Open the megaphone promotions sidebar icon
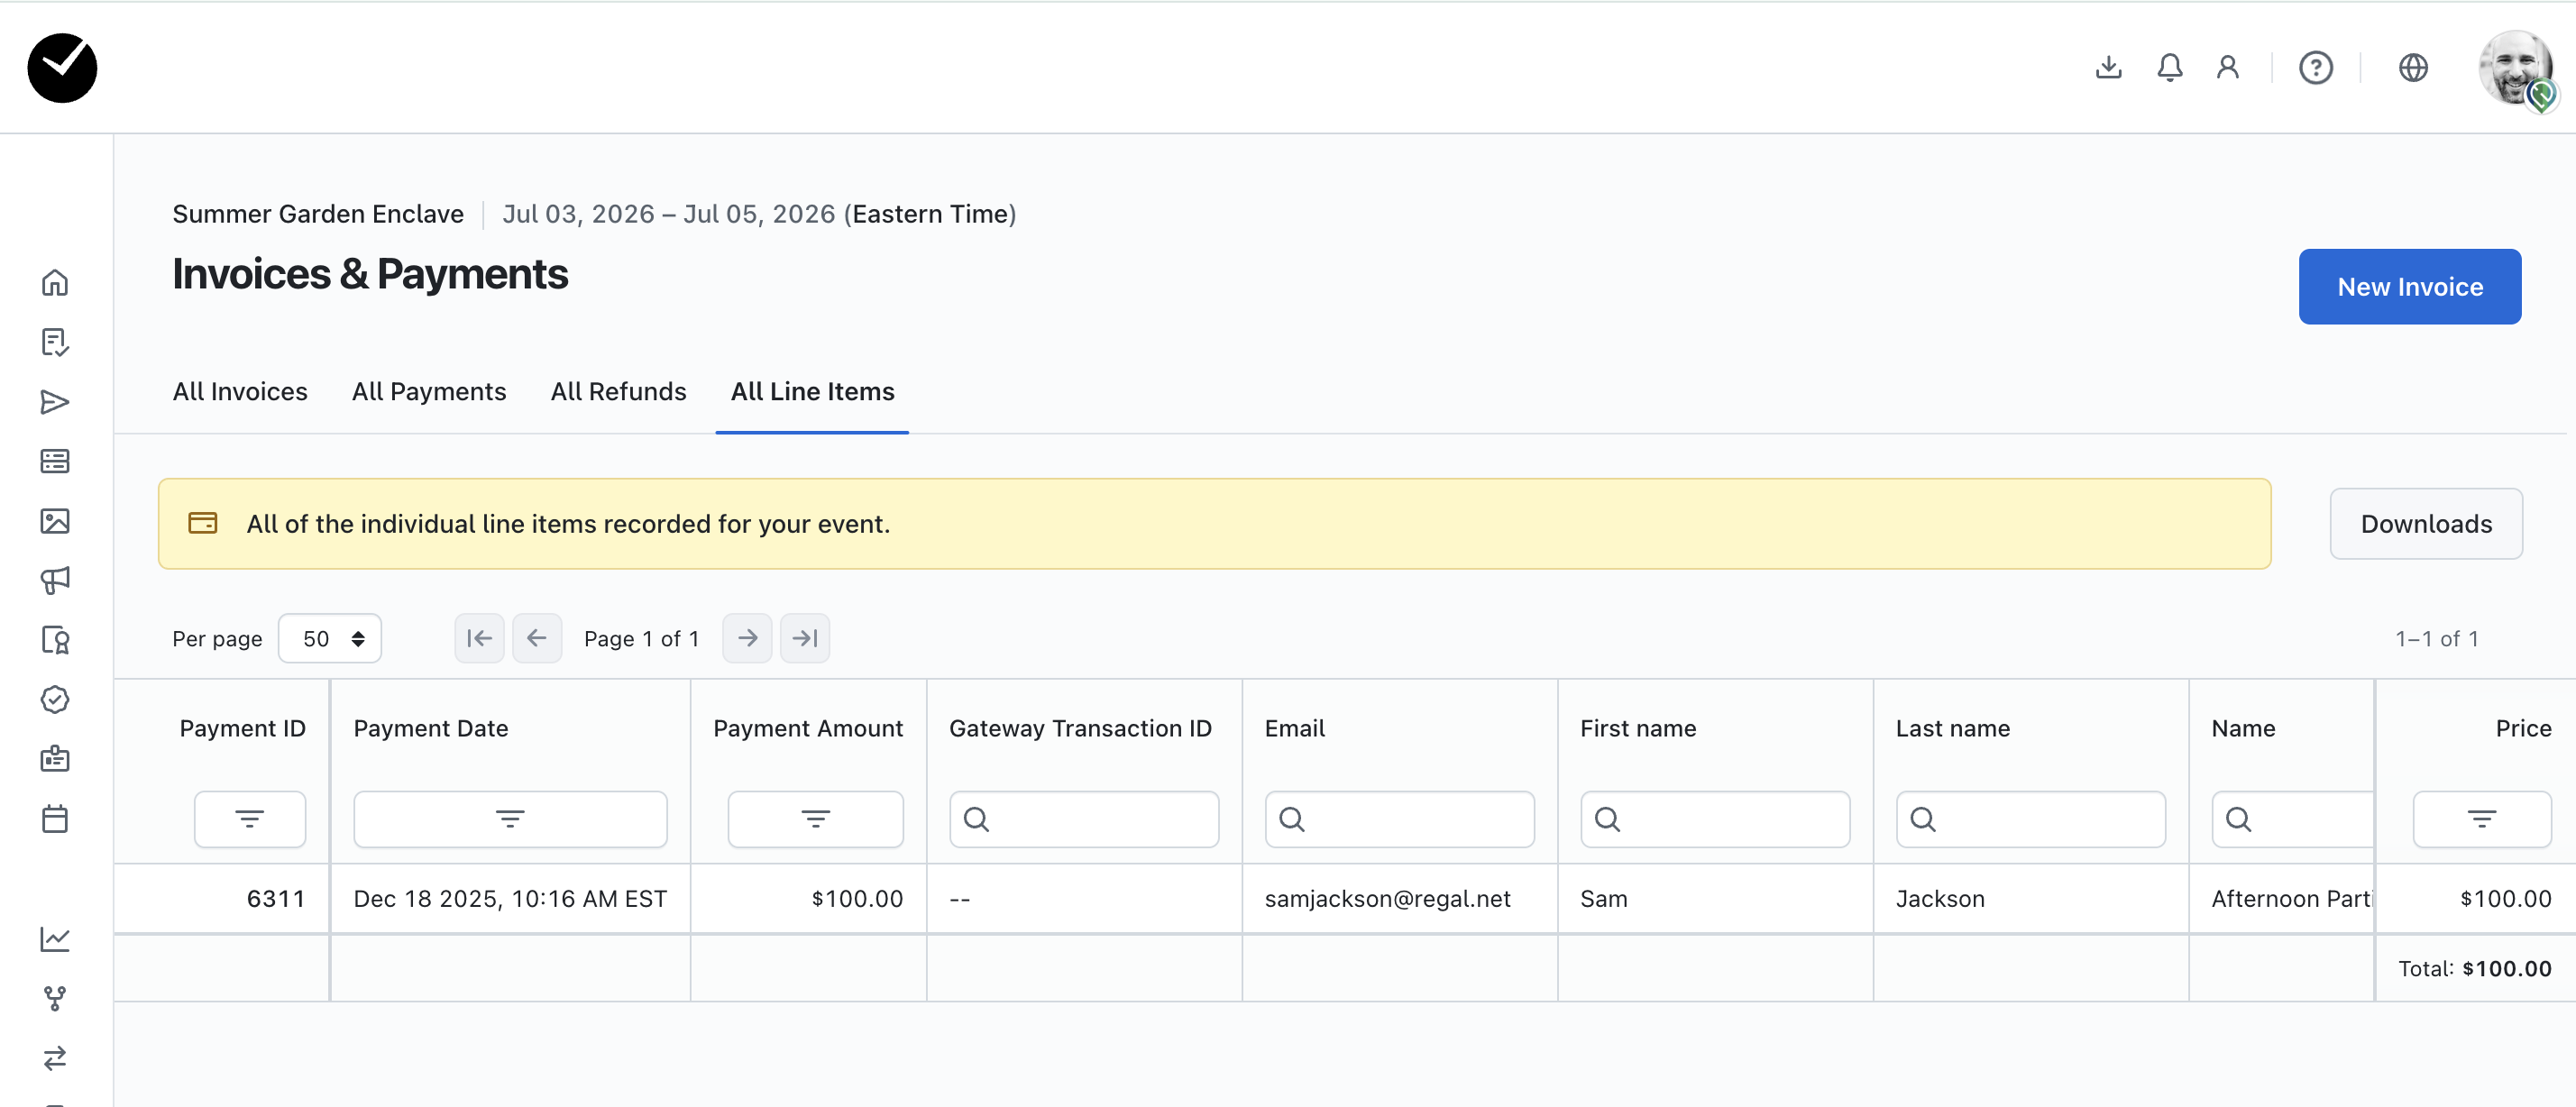2576x1107 pixels. click(55, 580)
